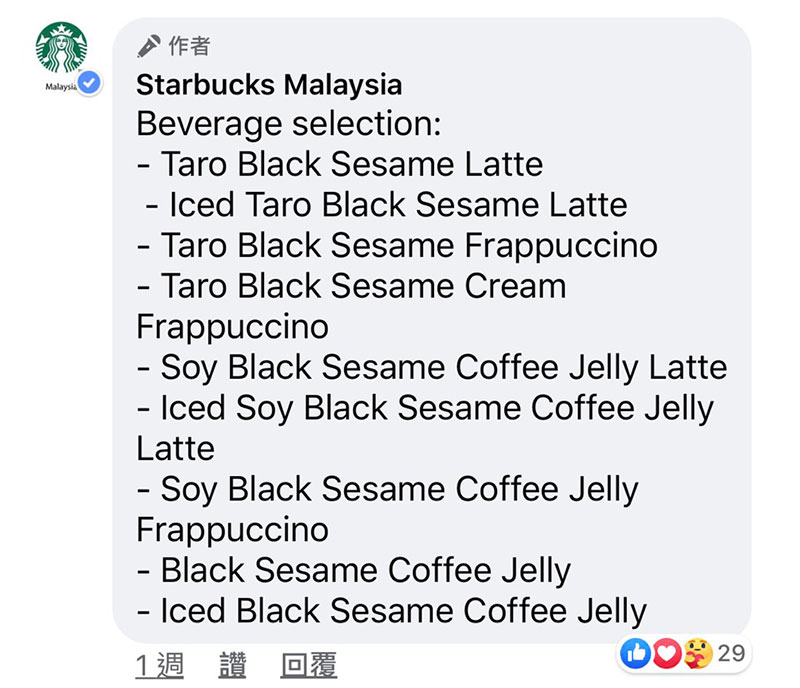This screenshot has width=800, height=688.
Task: Click Malaysia caption under the Starbucks logo
Action: pos(61,87)
